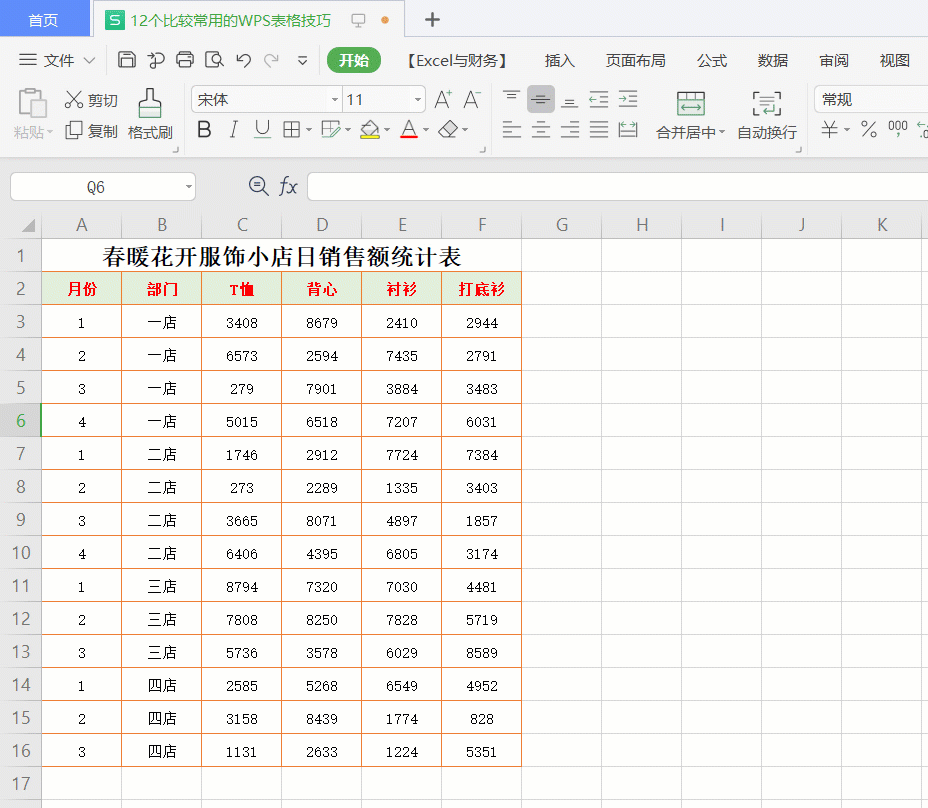Toggle Italic formatting
The height and width of the screenshot is (808, 928).
tap(233, 129)
